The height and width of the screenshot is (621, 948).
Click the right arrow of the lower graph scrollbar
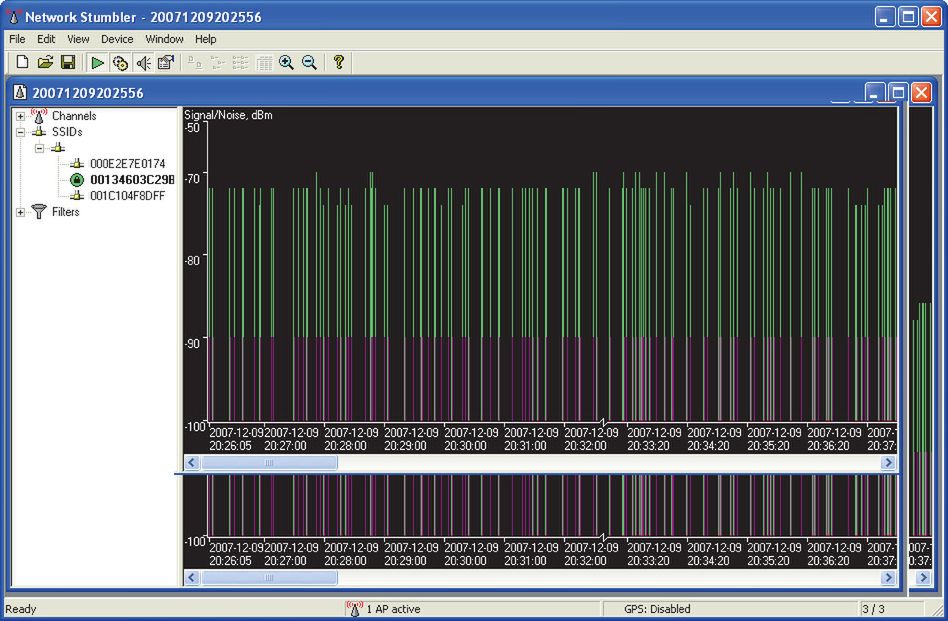tap(888, 577)
